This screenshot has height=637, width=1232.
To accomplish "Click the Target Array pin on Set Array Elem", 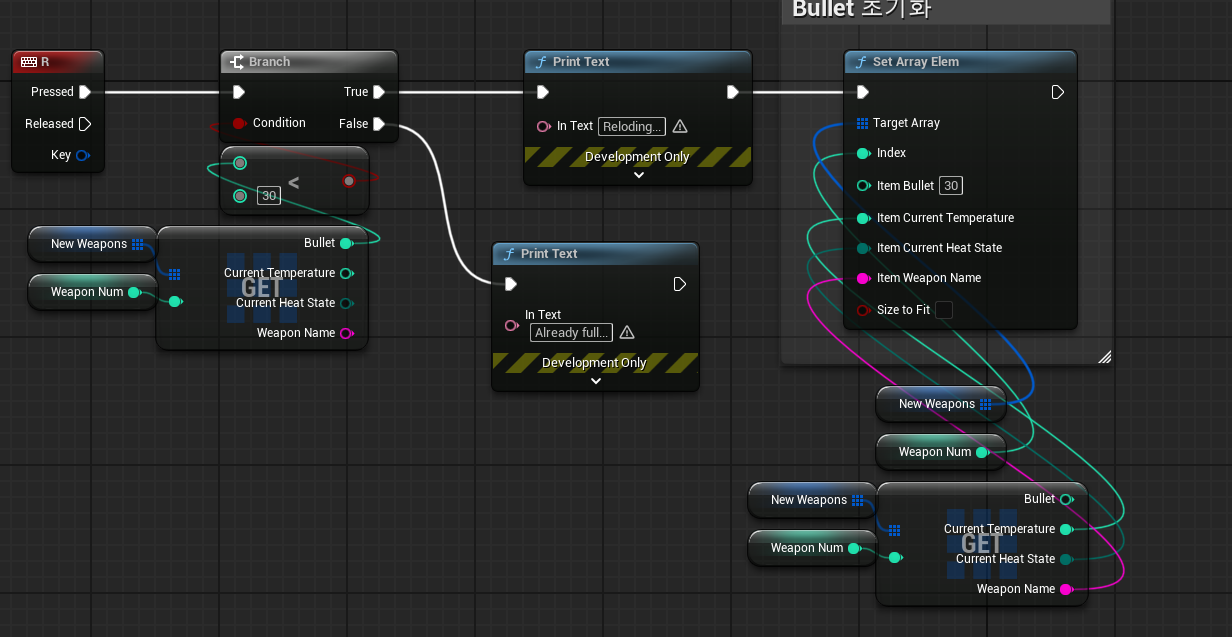I will coord(863,123).
